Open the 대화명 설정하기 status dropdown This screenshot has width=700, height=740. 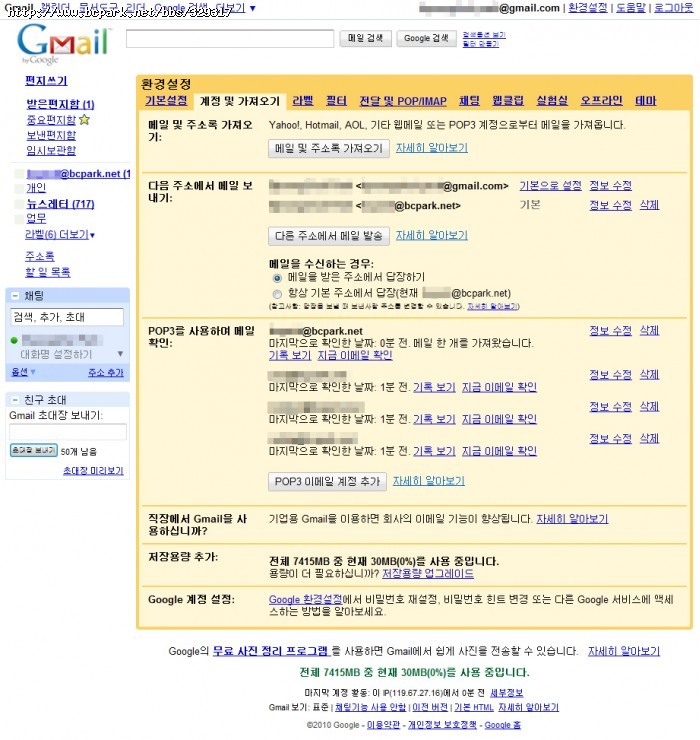pos(120,353)
